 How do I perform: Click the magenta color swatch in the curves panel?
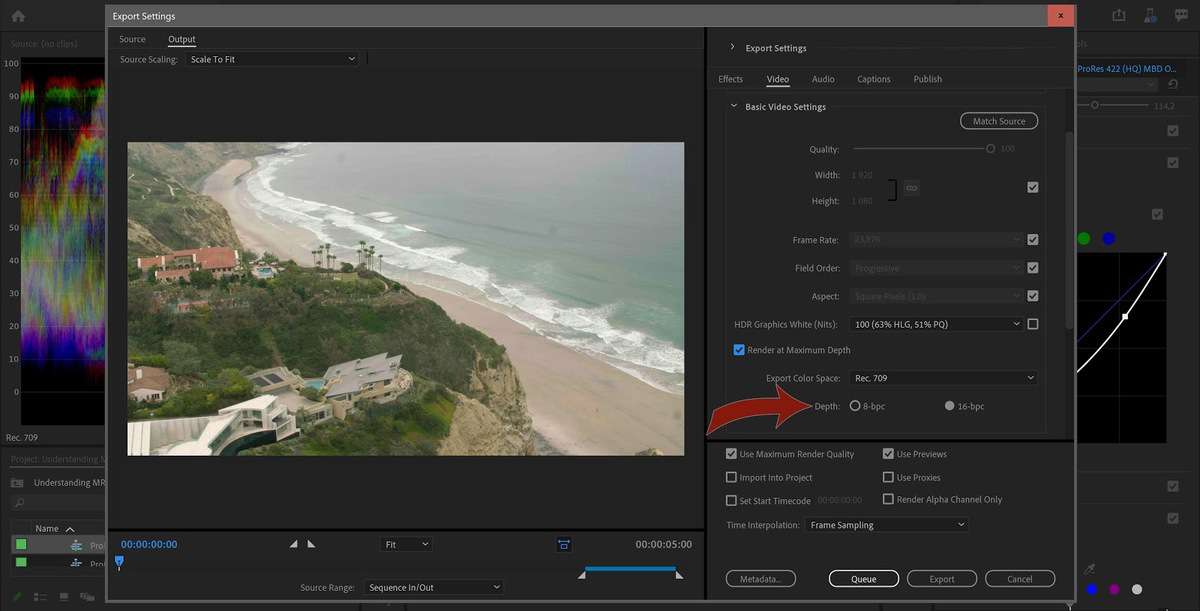pyautogui.click(x=1113, y=589)
